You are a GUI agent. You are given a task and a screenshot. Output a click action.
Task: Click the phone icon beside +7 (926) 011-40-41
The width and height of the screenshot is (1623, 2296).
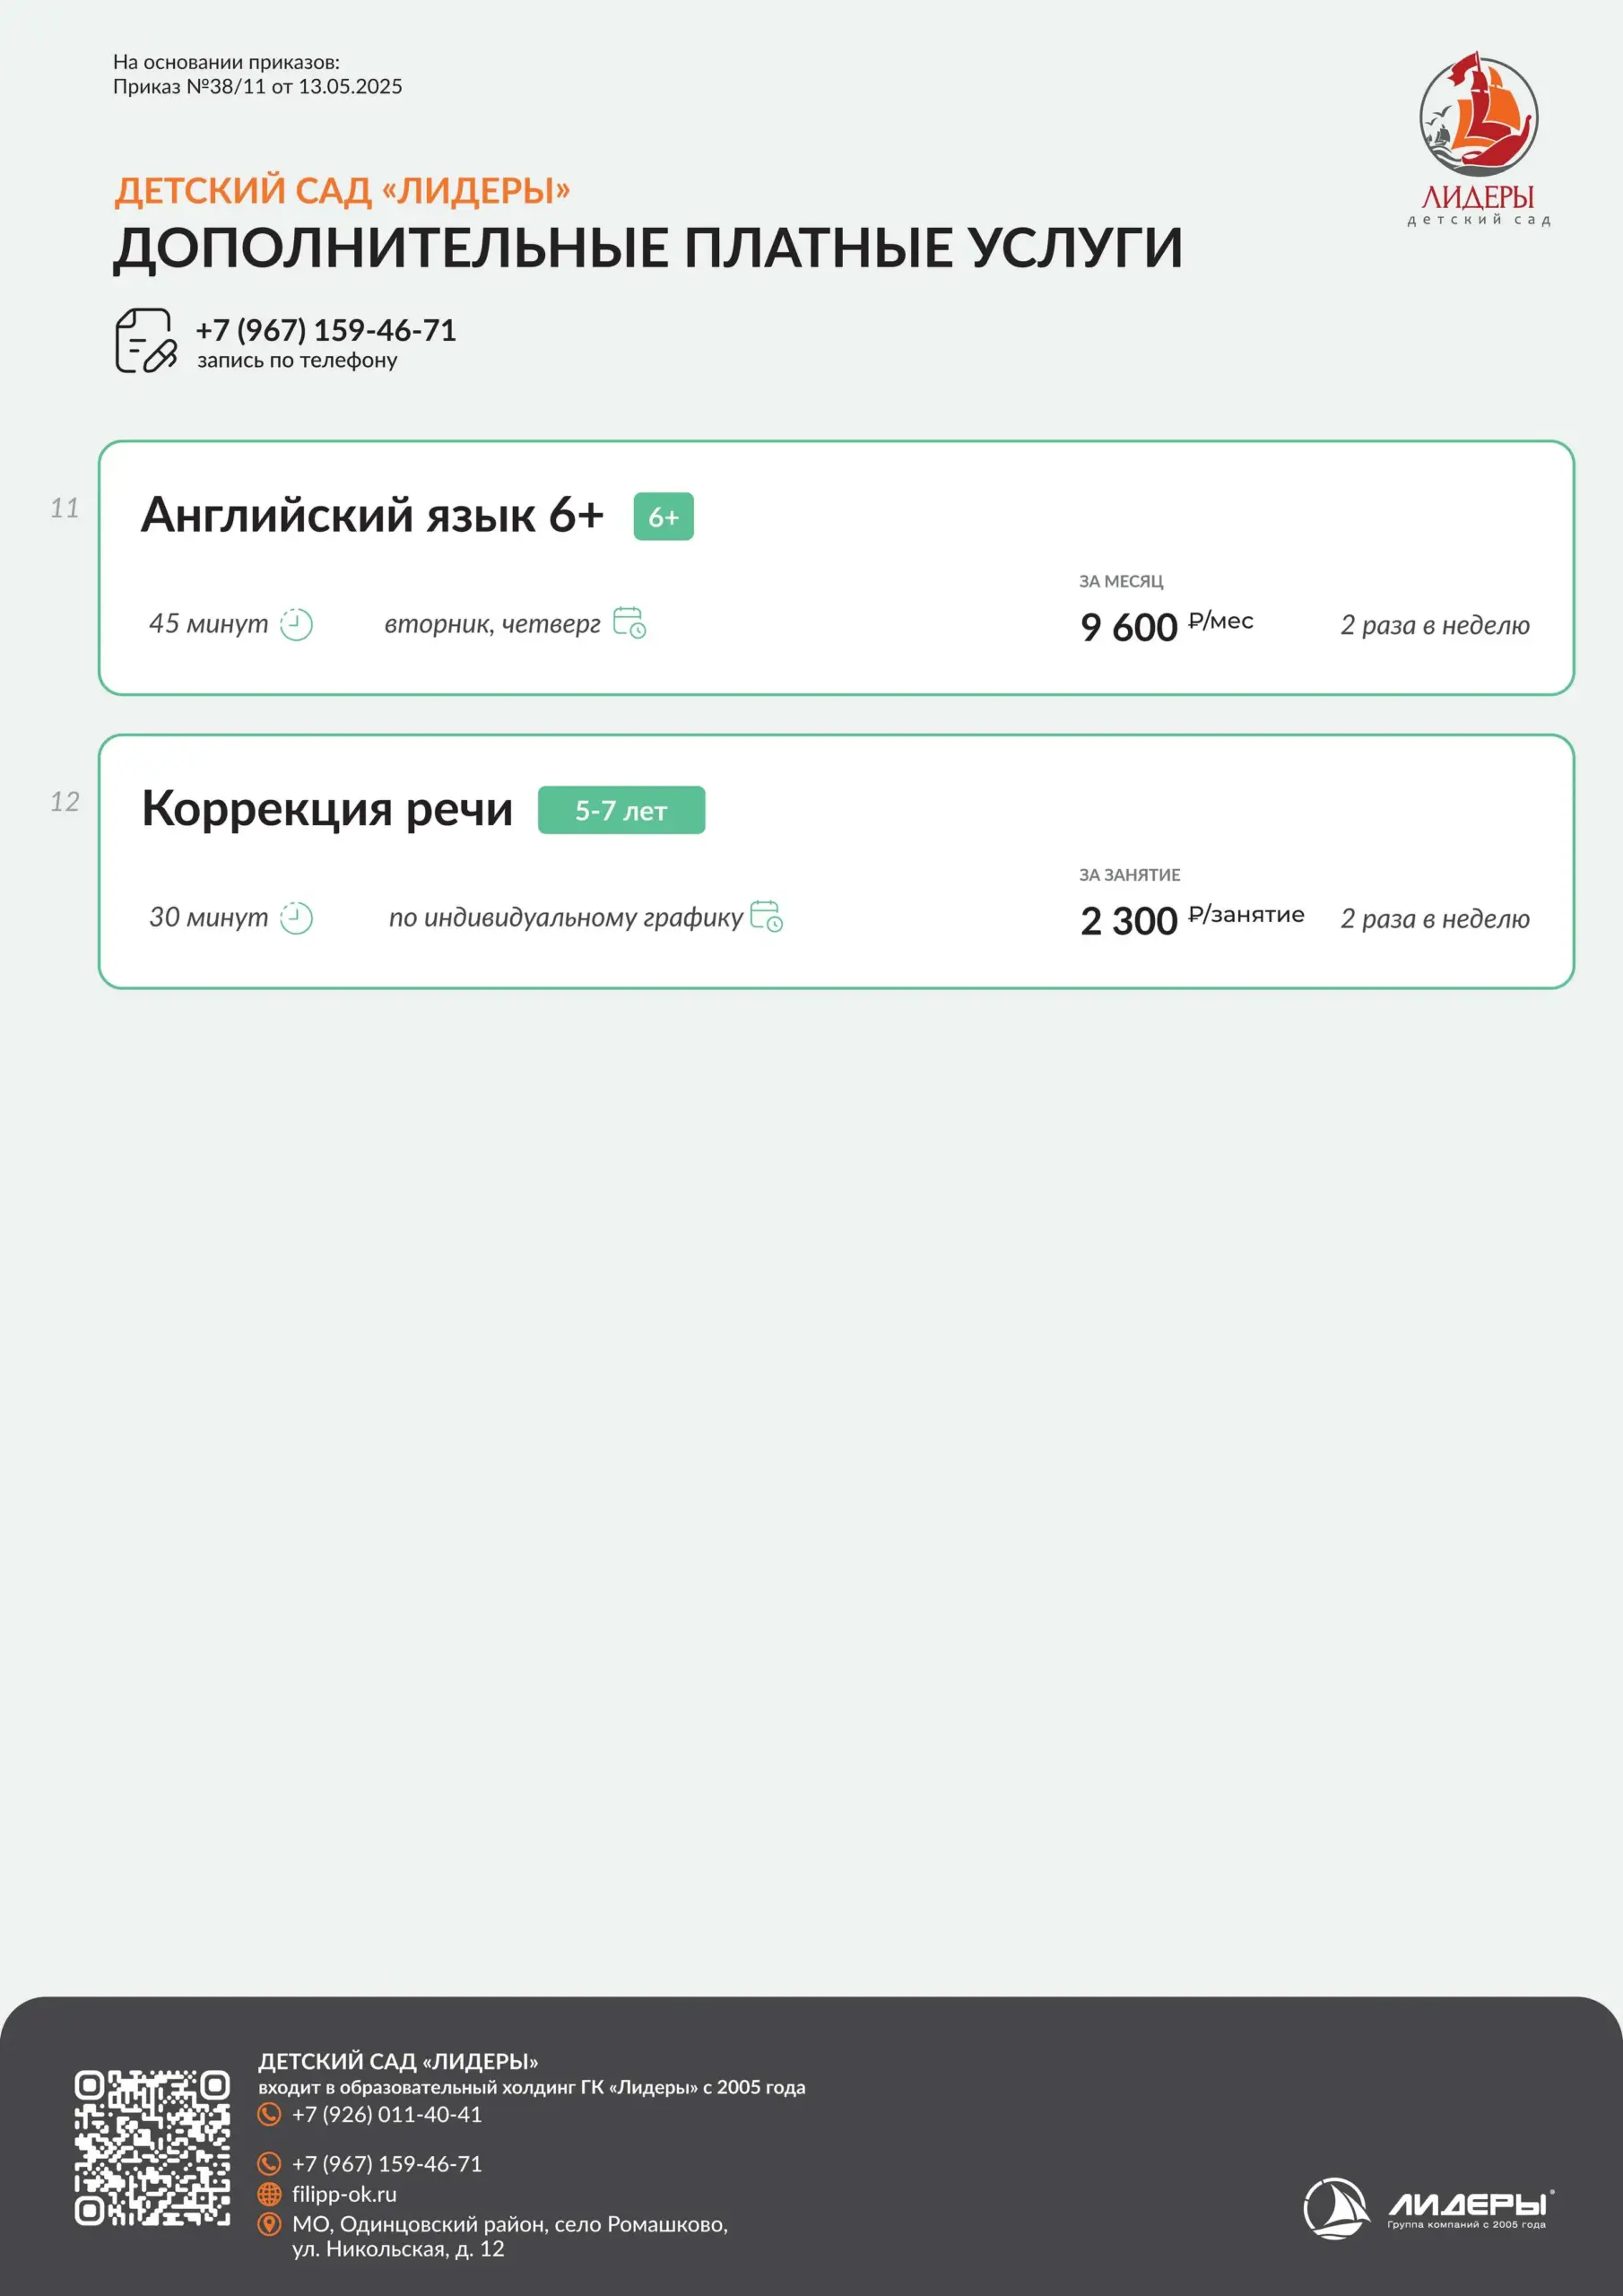(269, 2114)
